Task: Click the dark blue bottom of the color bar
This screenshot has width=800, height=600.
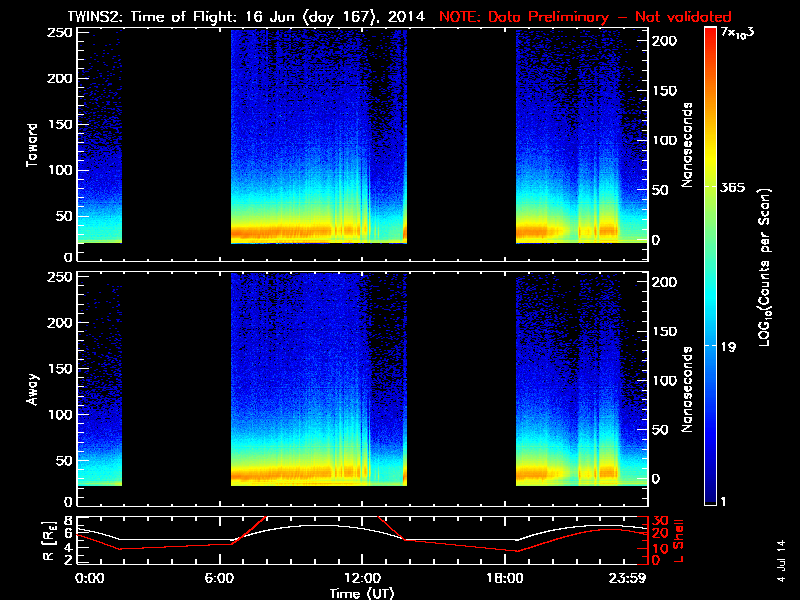Action: 711,490
